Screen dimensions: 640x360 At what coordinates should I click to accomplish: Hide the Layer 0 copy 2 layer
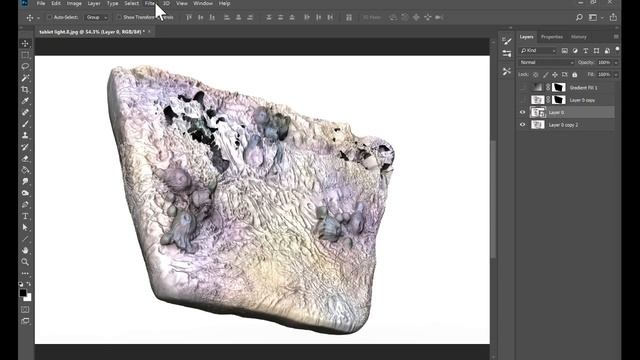tap(522, 125)
